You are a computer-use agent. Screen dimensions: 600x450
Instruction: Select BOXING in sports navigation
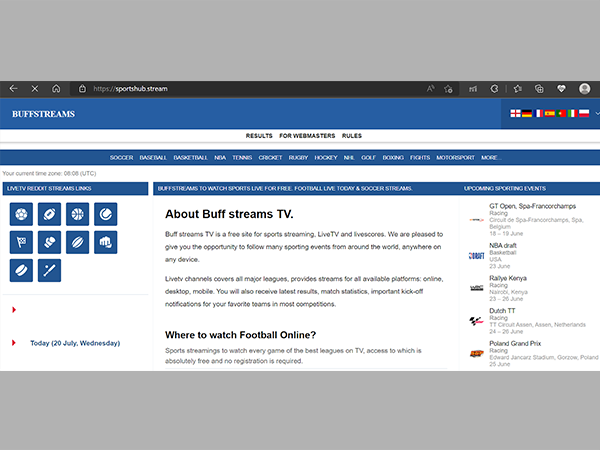[393, 158]
